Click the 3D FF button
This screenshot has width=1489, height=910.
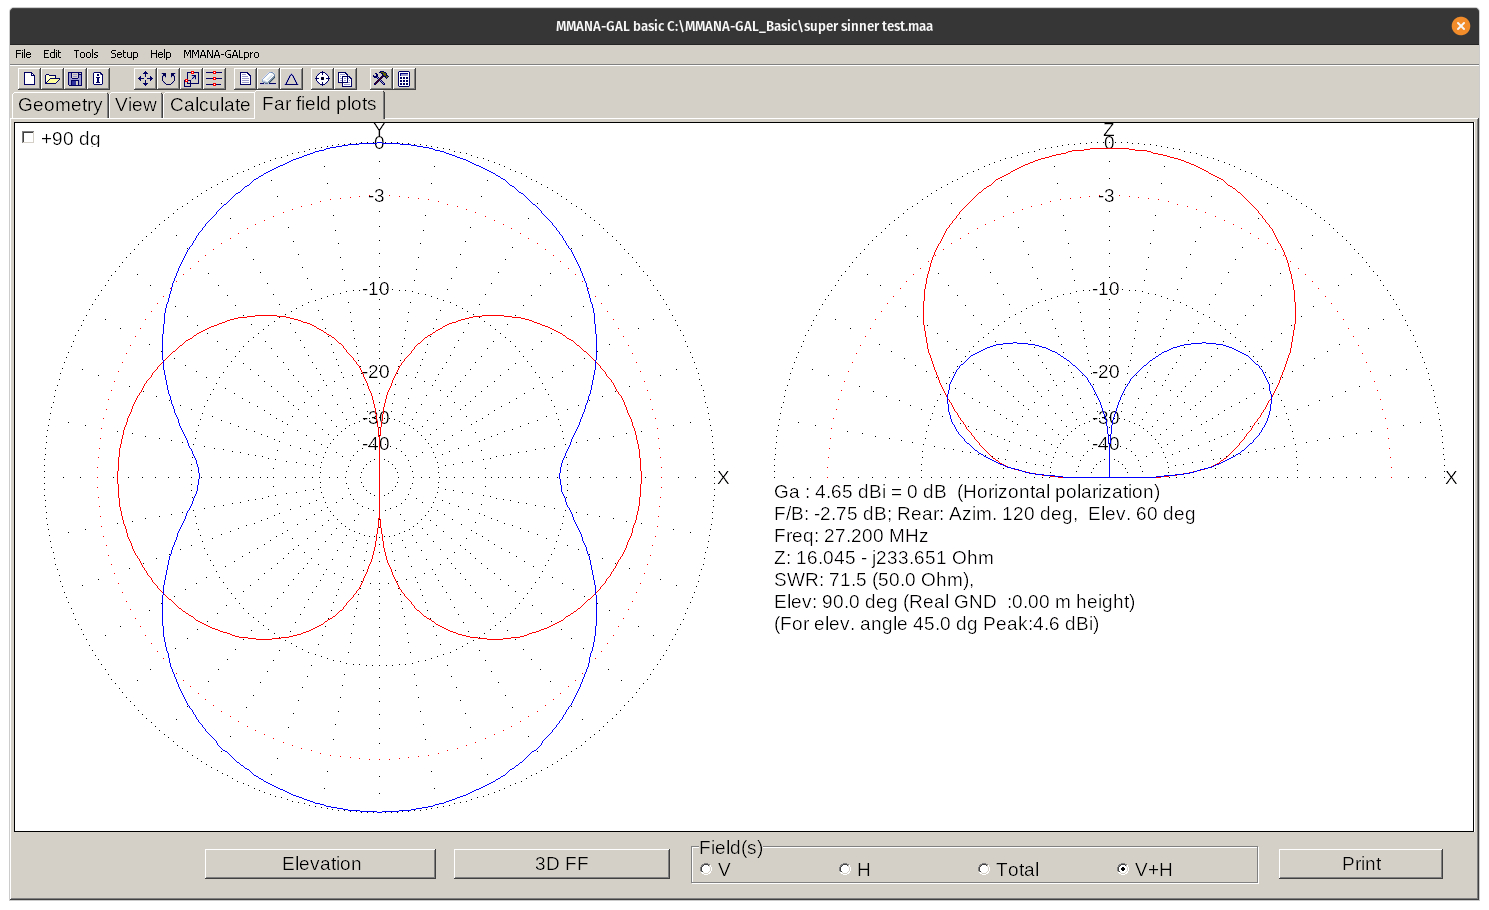561,864
